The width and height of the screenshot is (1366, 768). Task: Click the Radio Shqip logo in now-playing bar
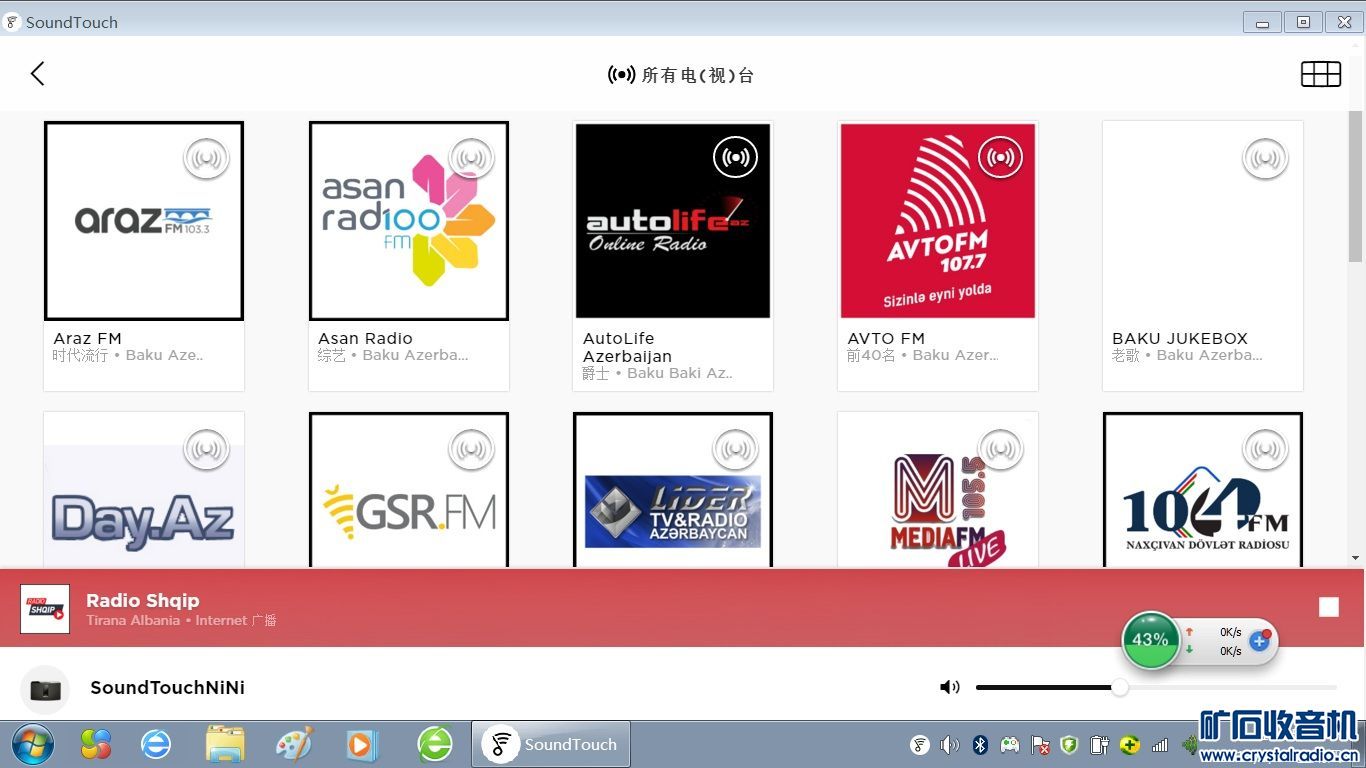[45, 609]
